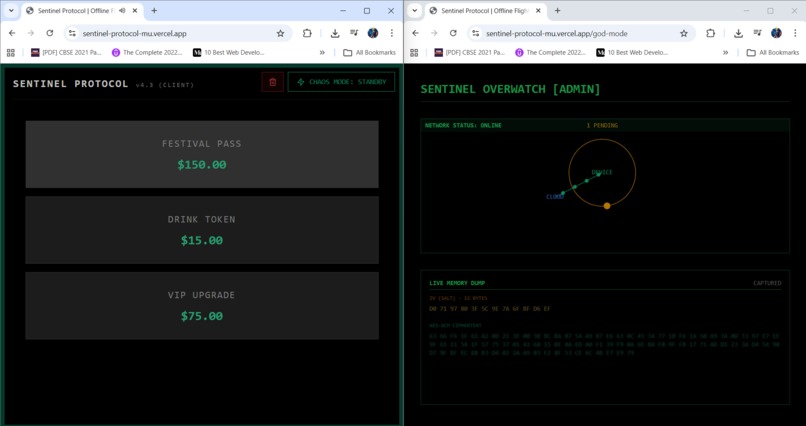Open 10 Best Web Develo bookmark in left window
Viewport: 806px width, 426px height.
[x=229, y=52]
